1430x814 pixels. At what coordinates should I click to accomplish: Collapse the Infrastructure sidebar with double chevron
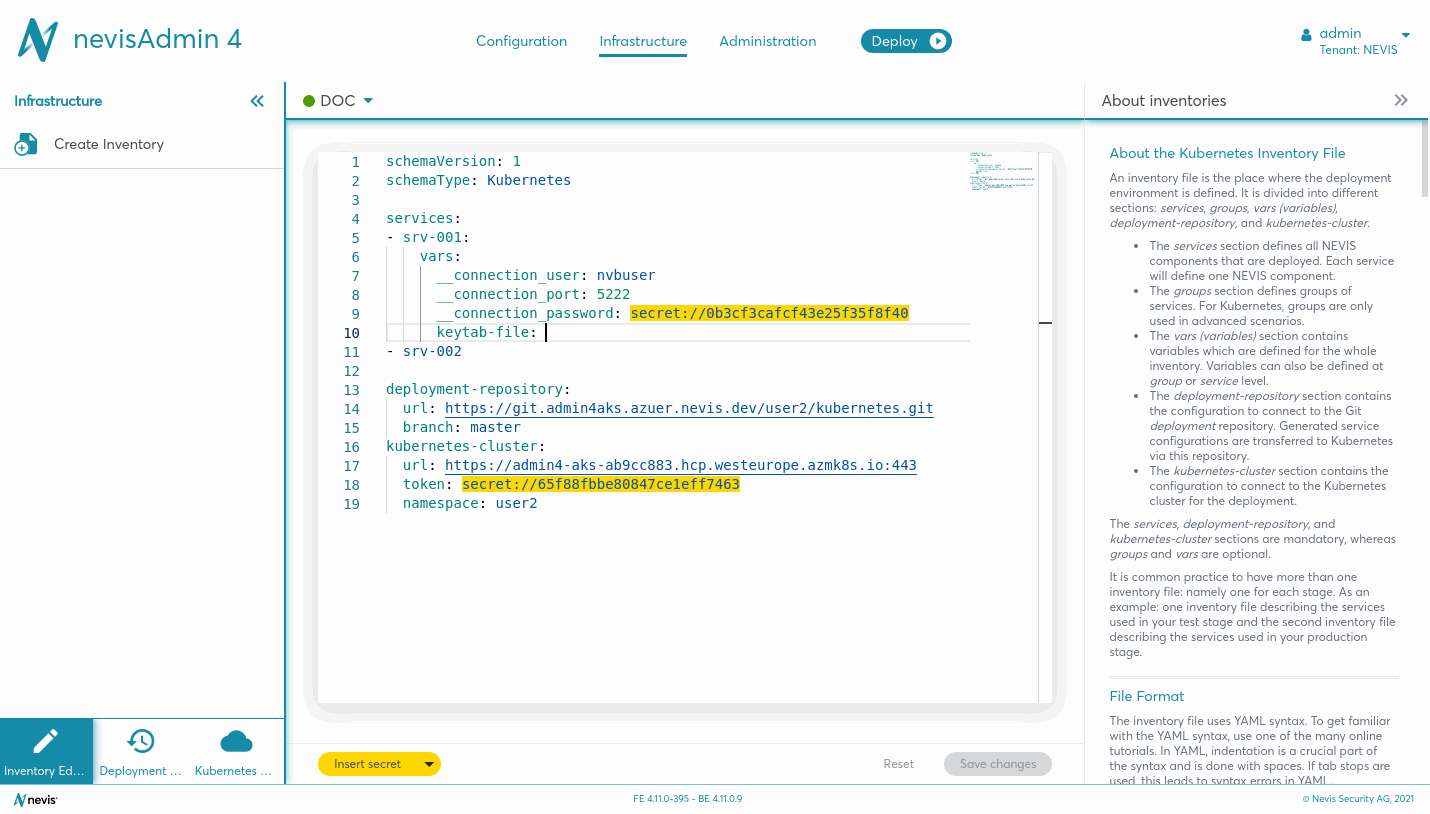click(257, 101)
